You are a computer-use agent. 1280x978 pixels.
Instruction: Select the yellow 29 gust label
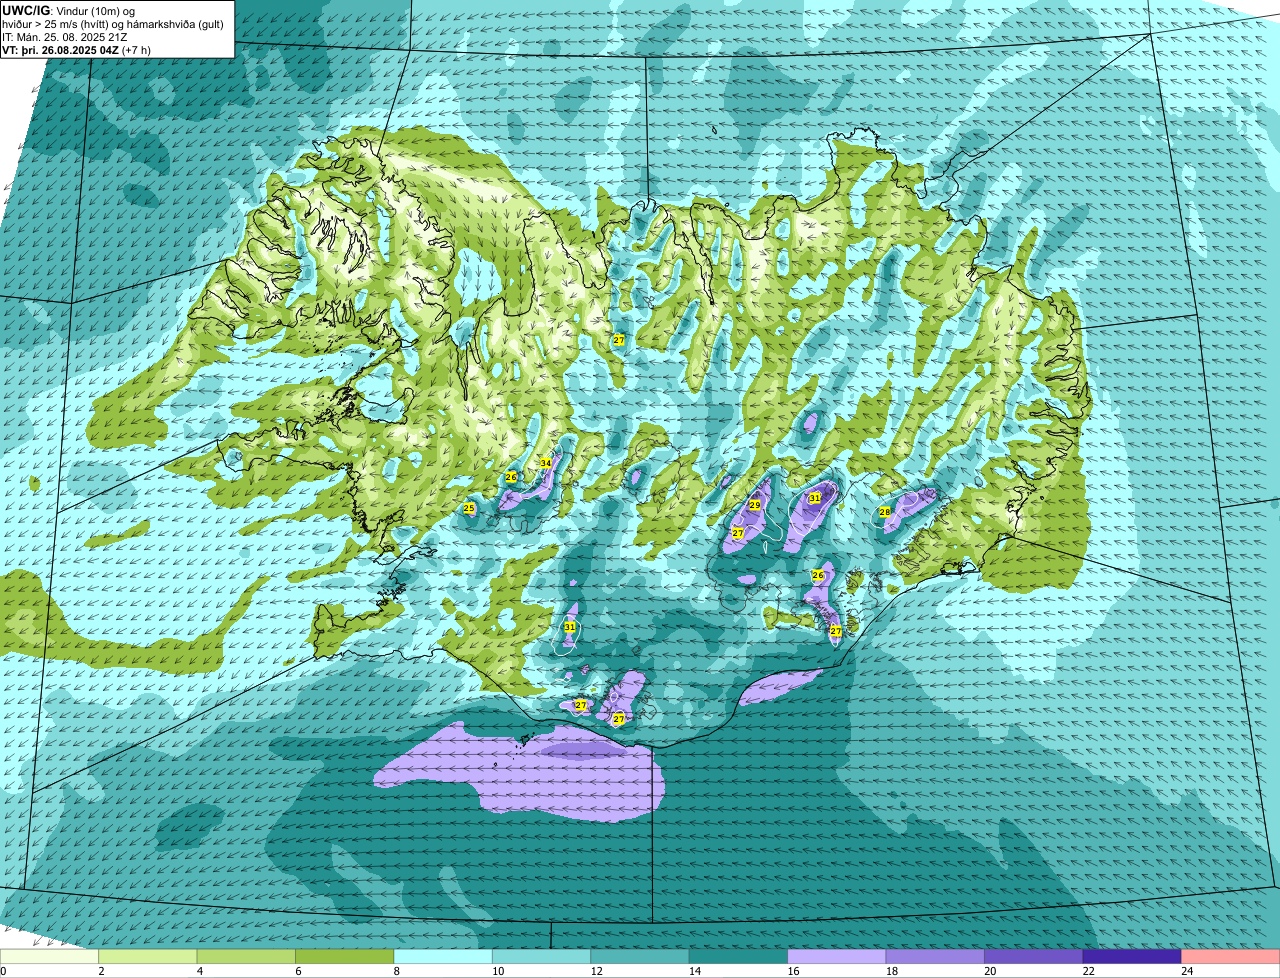[754, 506]
